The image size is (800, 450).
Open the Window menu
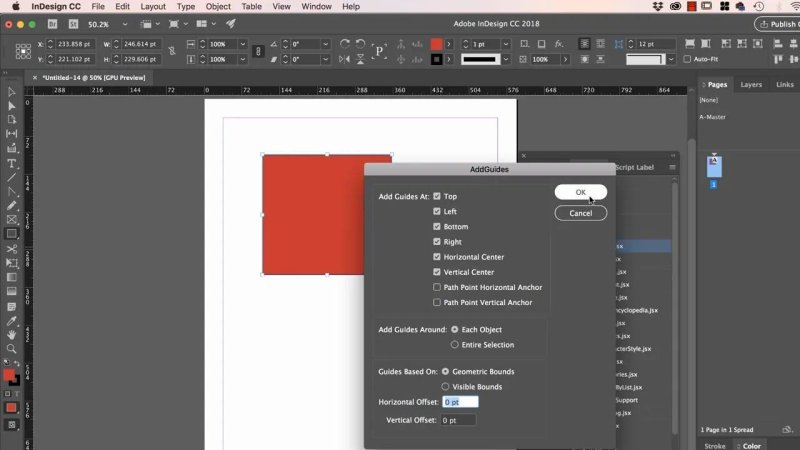[316, 7]
